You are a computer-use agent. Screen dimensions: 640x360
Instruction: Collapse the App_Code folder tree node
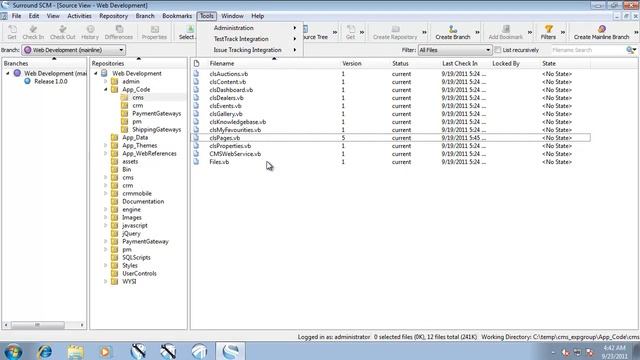coord(105,89)
